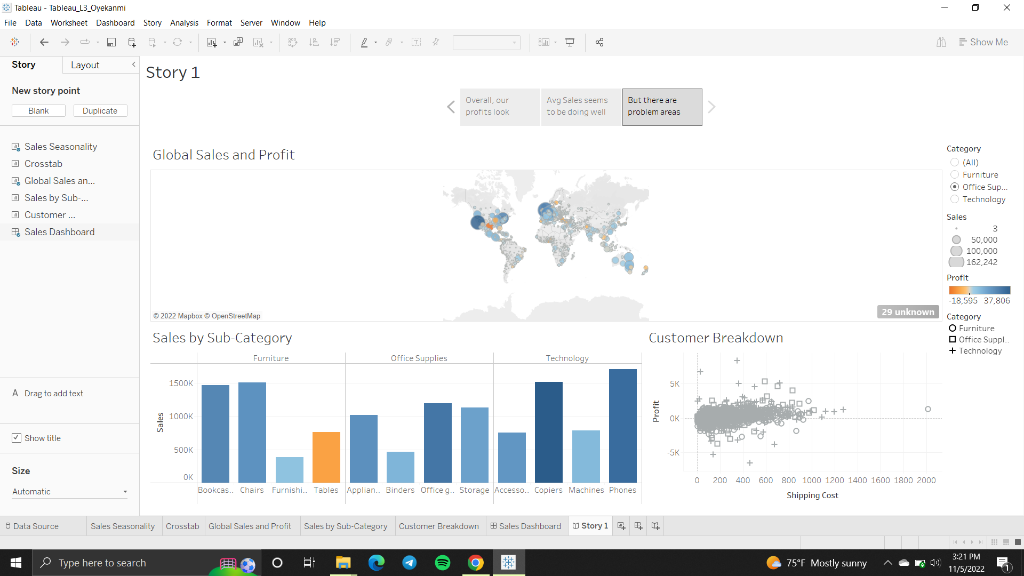
Task: Advance story navigator with the right chevron
Action: [x=712, y=107]
